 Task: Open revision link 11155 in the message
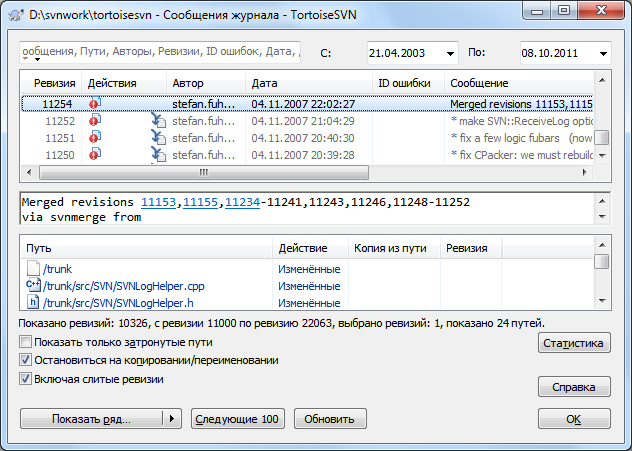(200, 202)
